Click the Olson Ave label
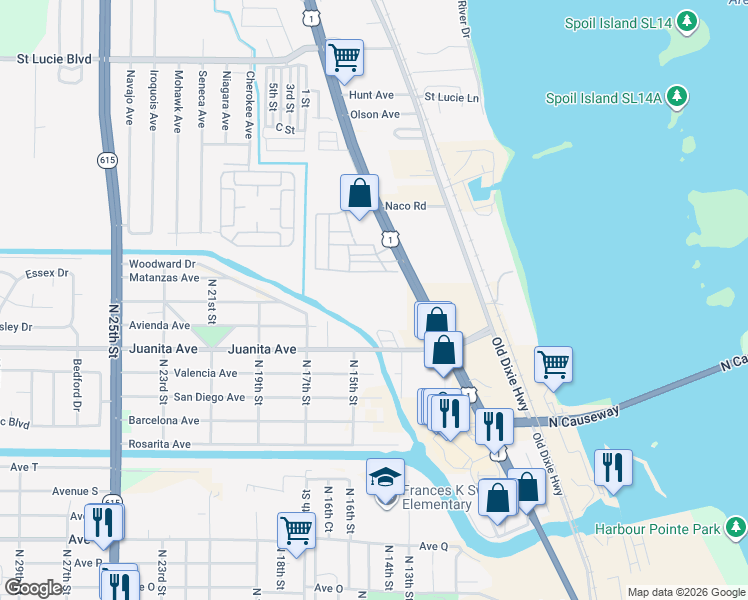This screenshot has width=748, height=600. (x=375, y=114)
